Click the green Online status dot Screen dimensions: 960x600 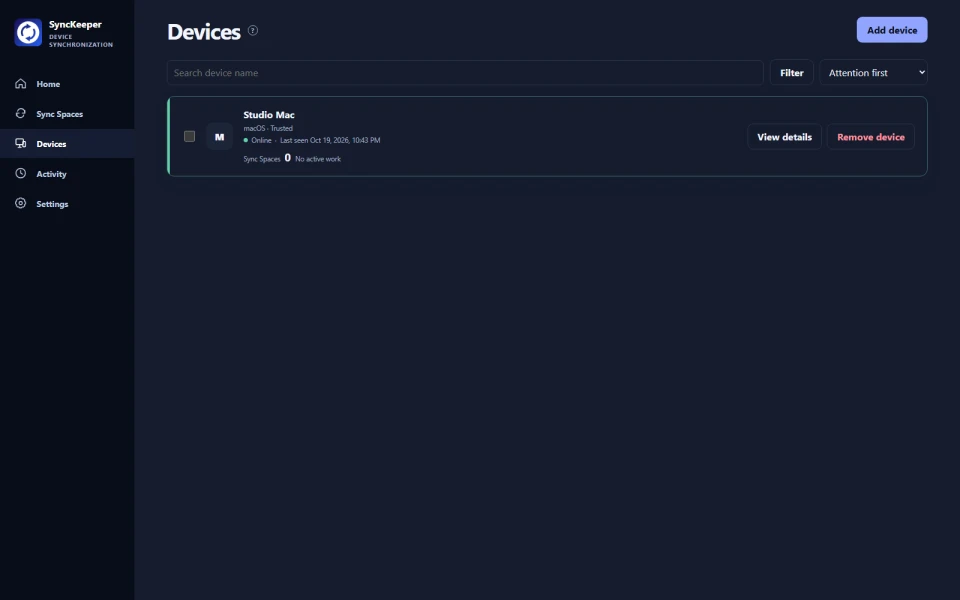pyautogui.click(x=246, y=140)
